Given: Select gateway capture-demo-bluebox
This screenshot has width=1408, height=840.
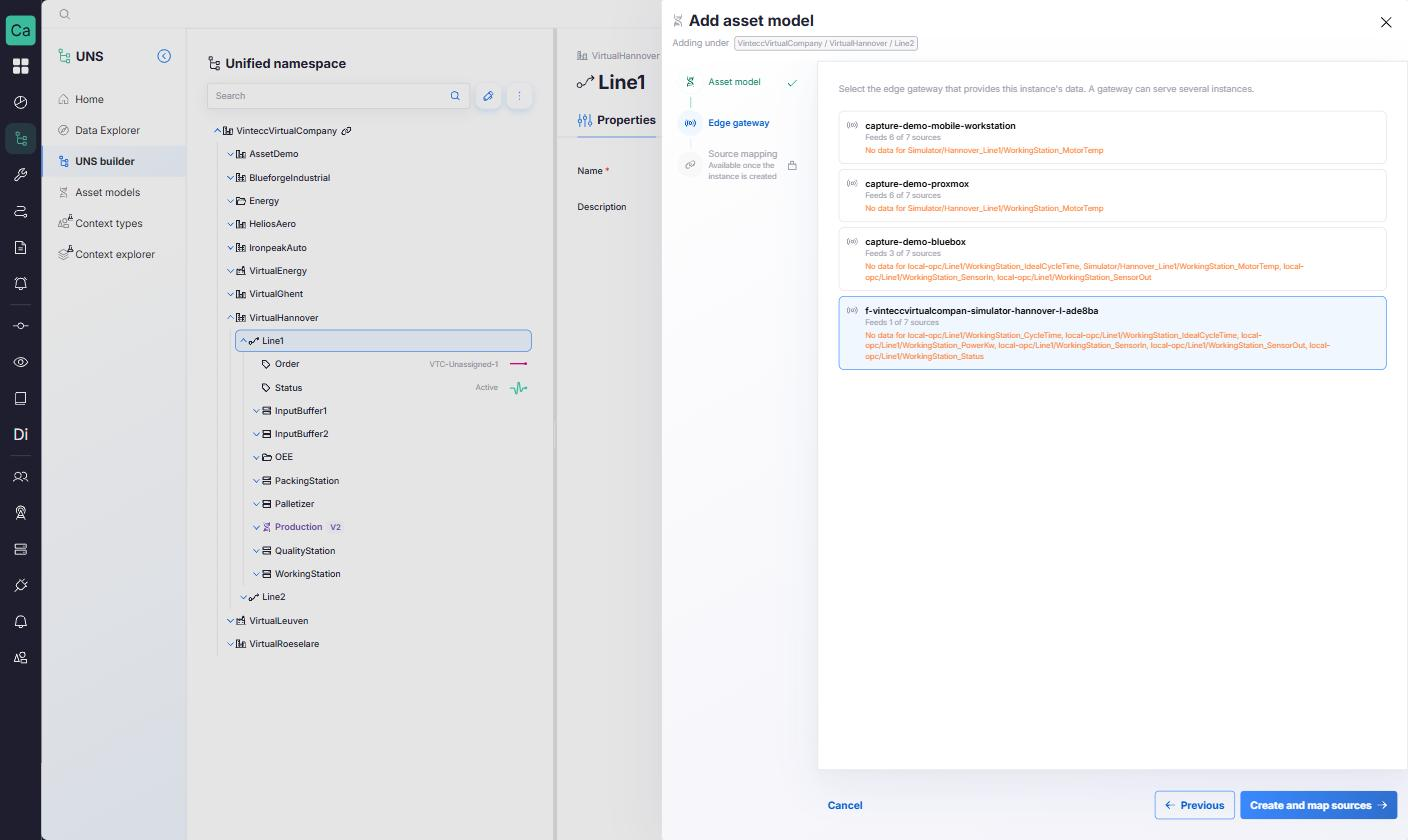Looking at the screenshot, I should coord(1112,259).
